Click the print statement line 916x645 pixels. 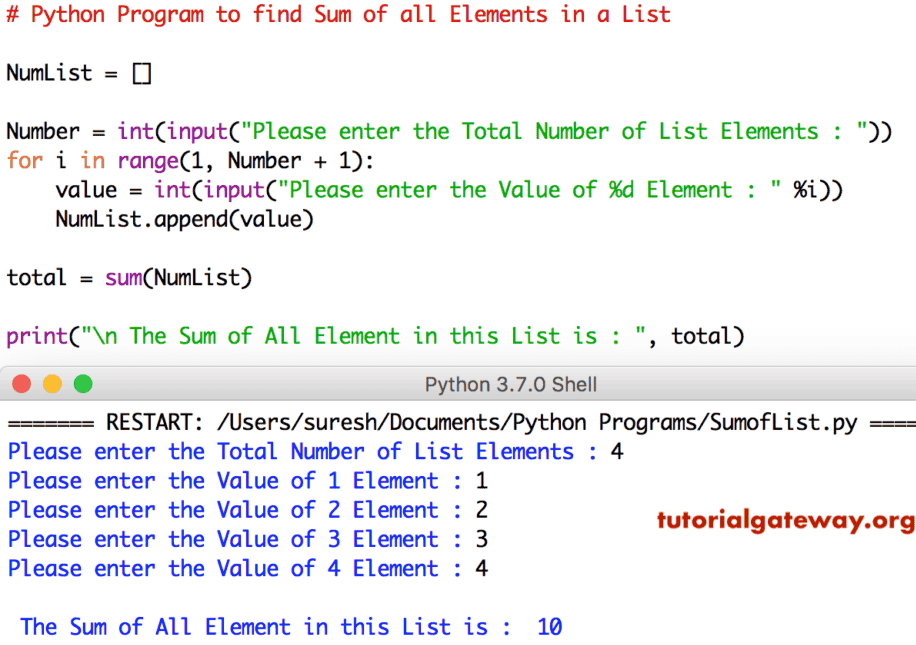tap(370, 336)
